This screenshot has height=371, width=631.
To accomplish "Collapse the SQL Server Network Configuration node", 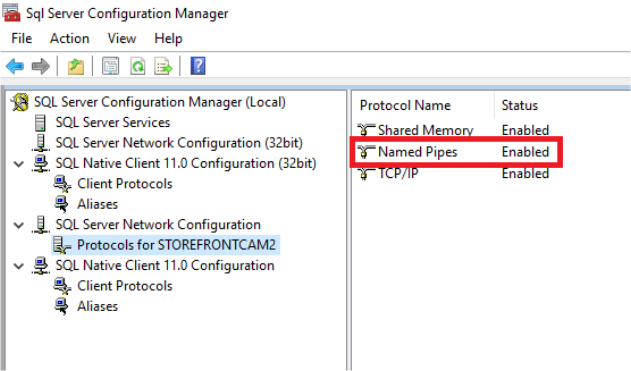I will pos(19,225).
